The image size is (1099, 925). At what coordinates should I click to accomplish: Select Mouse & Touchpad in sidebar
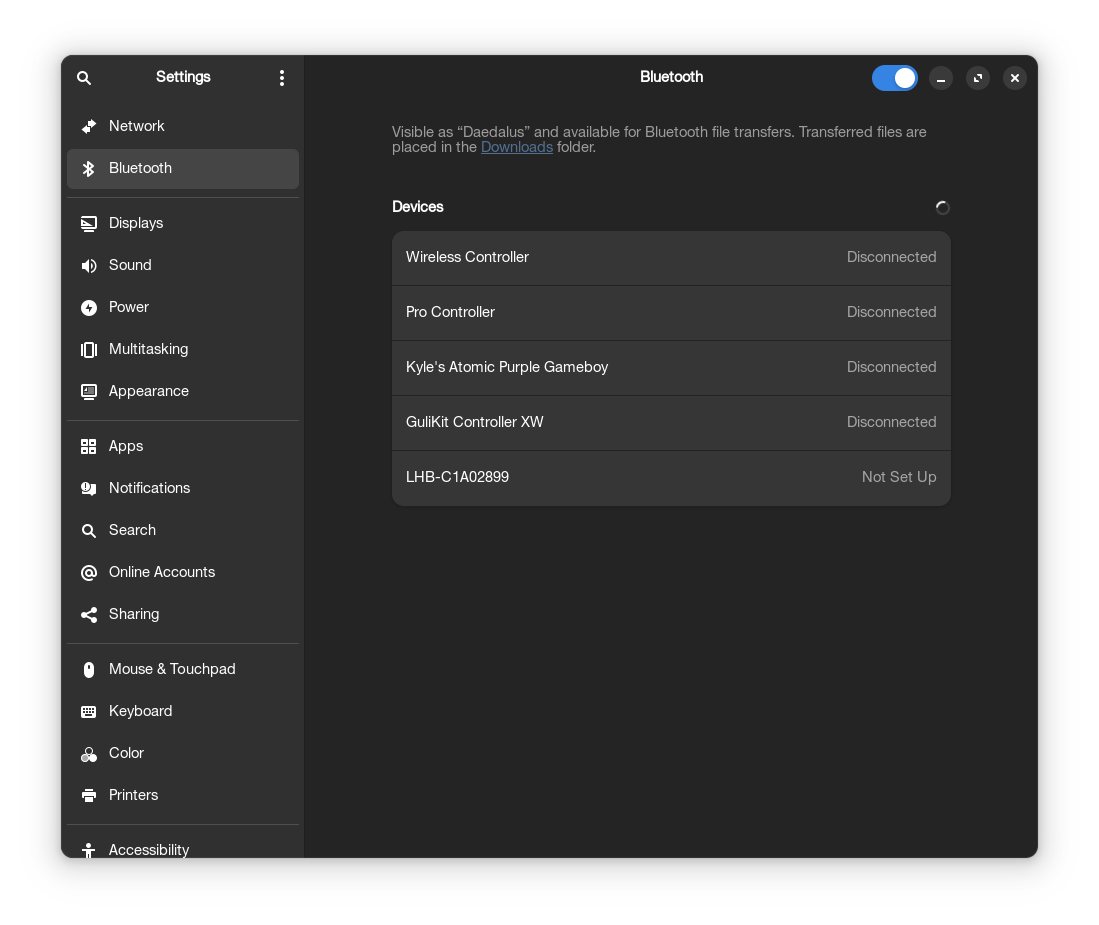click(171, 669)
